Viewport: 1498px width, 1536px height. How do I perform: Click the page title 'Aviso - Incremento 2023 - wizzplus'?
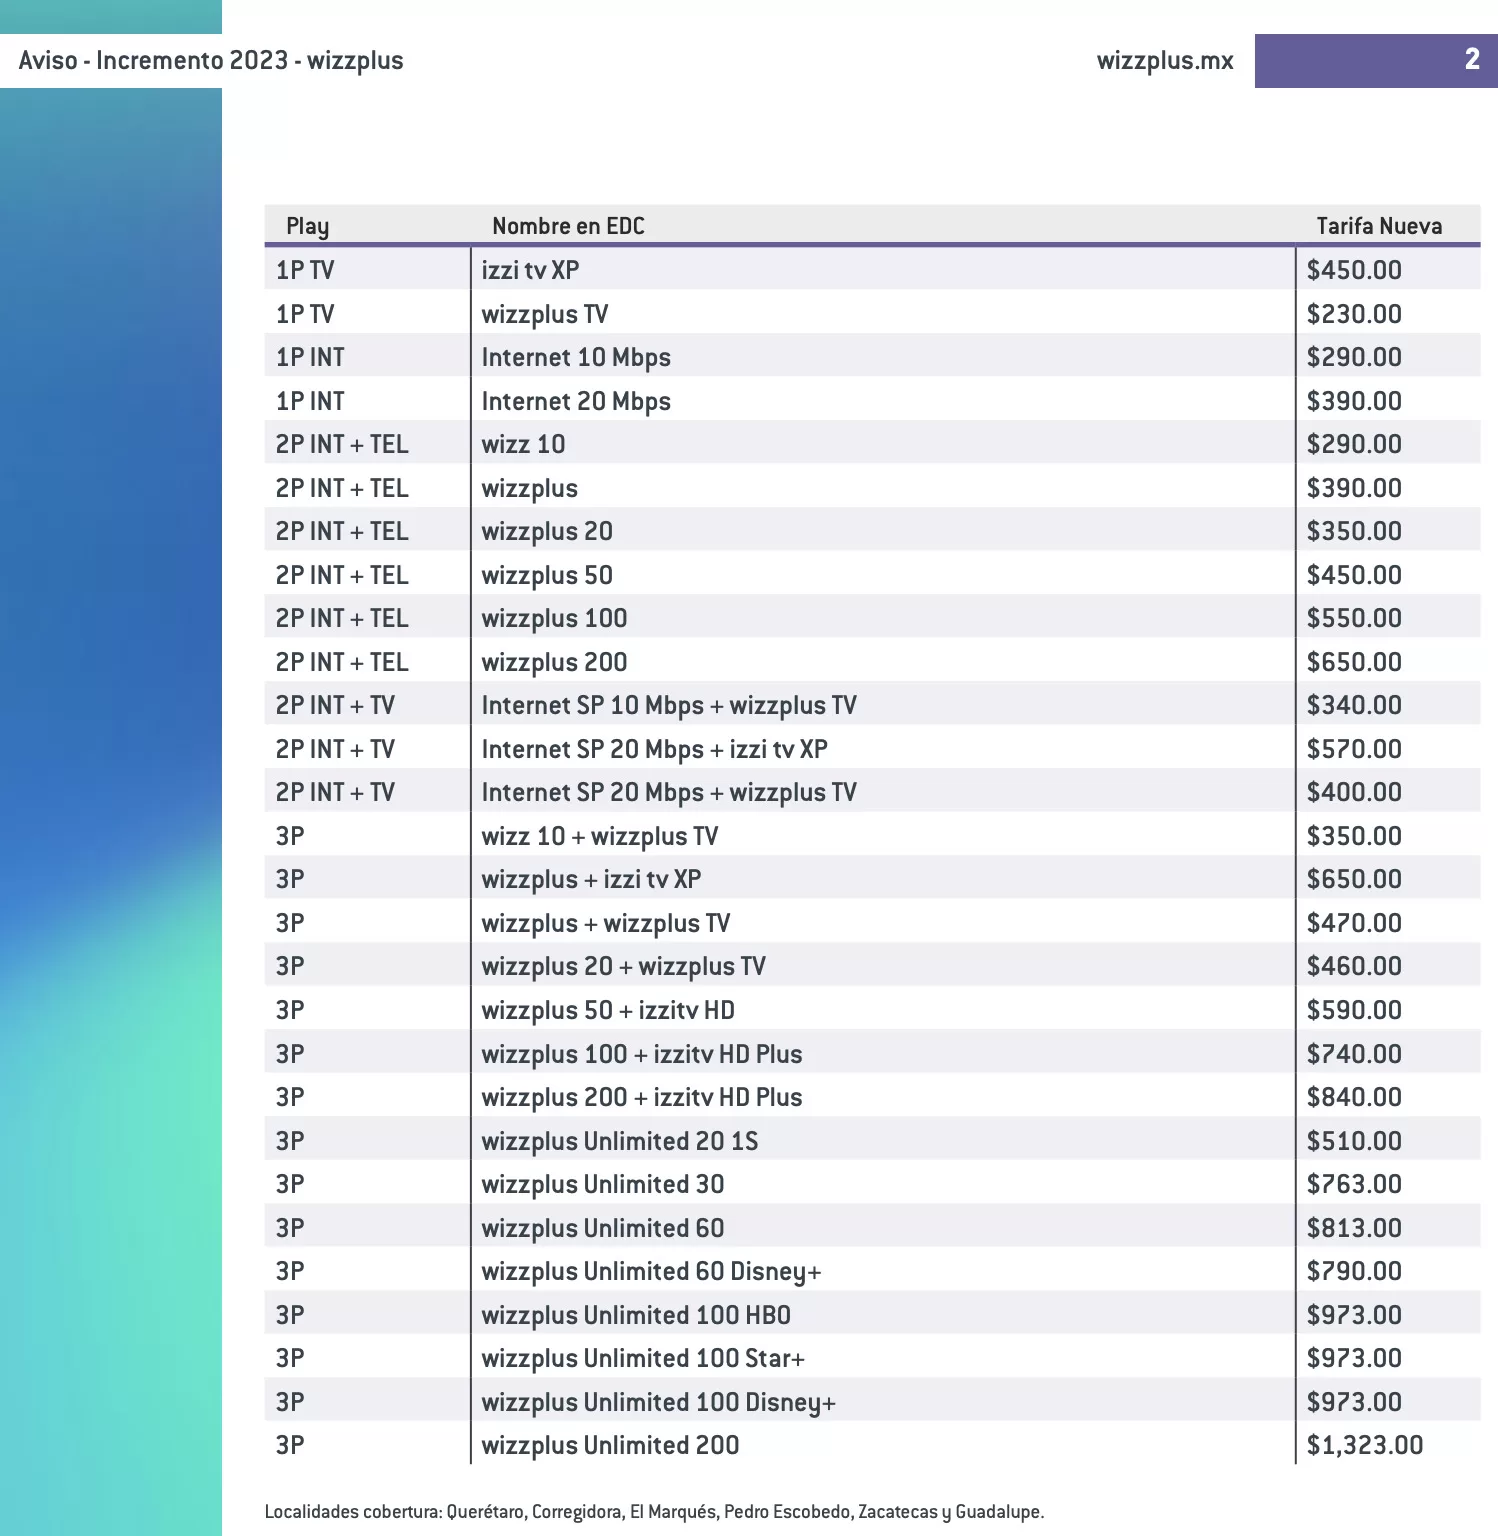coord(211,61)
